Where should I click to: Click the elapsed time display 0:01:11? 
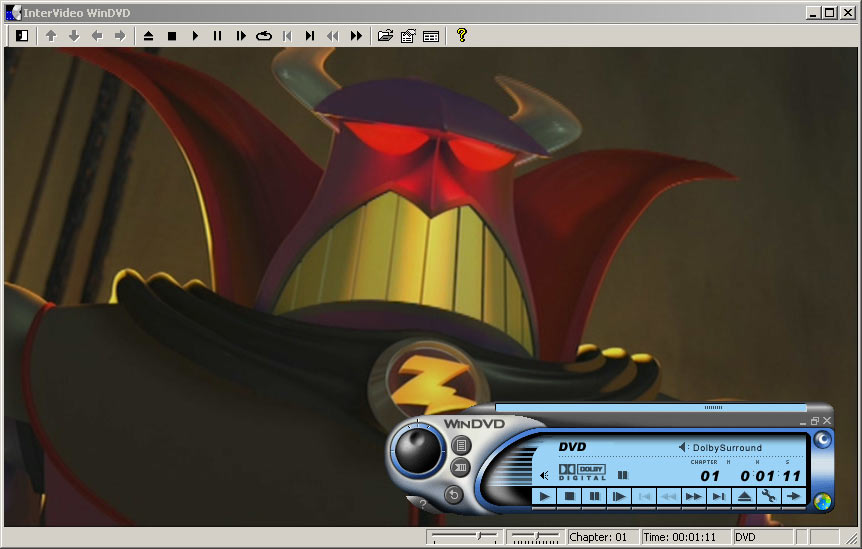point(770,476)
